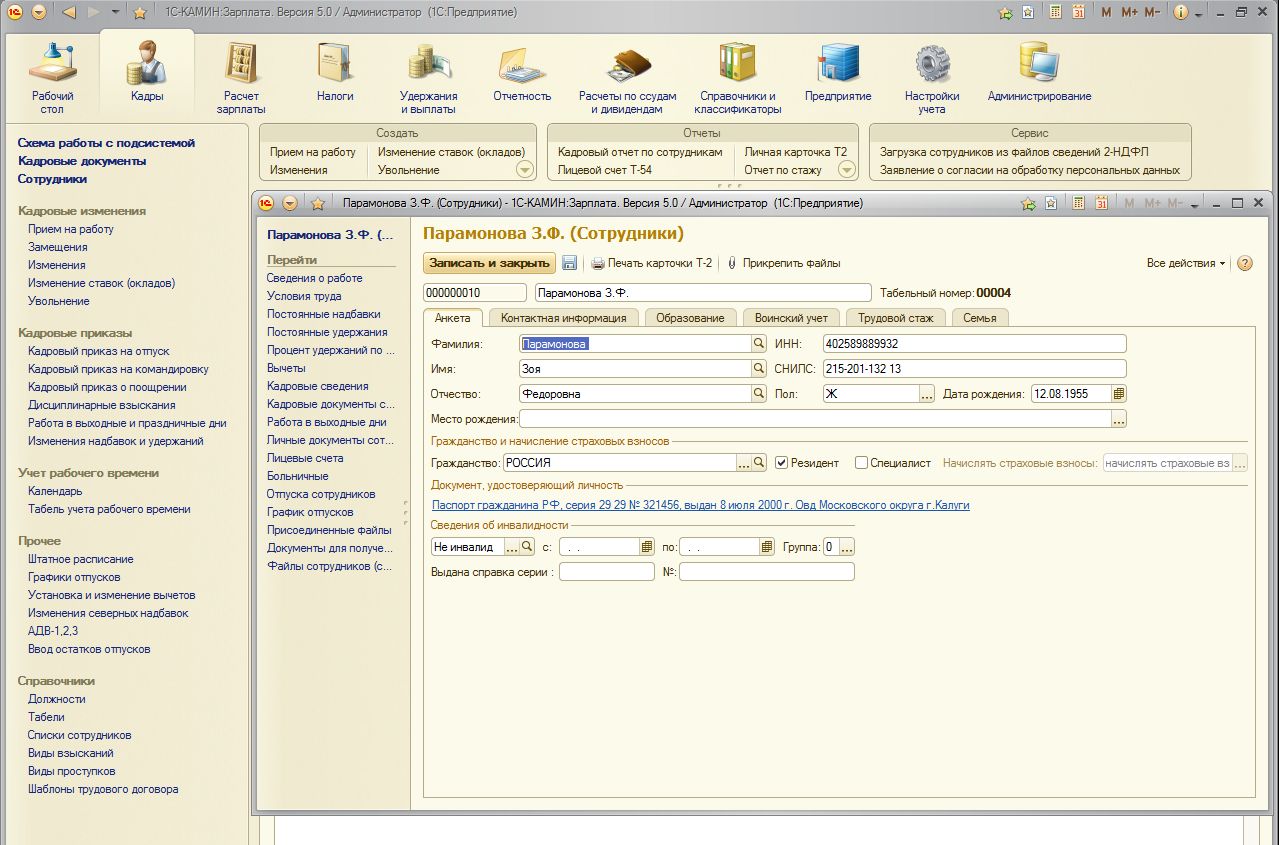
Task: Open Больничные in Перейти list
Action: coord(297,476)
